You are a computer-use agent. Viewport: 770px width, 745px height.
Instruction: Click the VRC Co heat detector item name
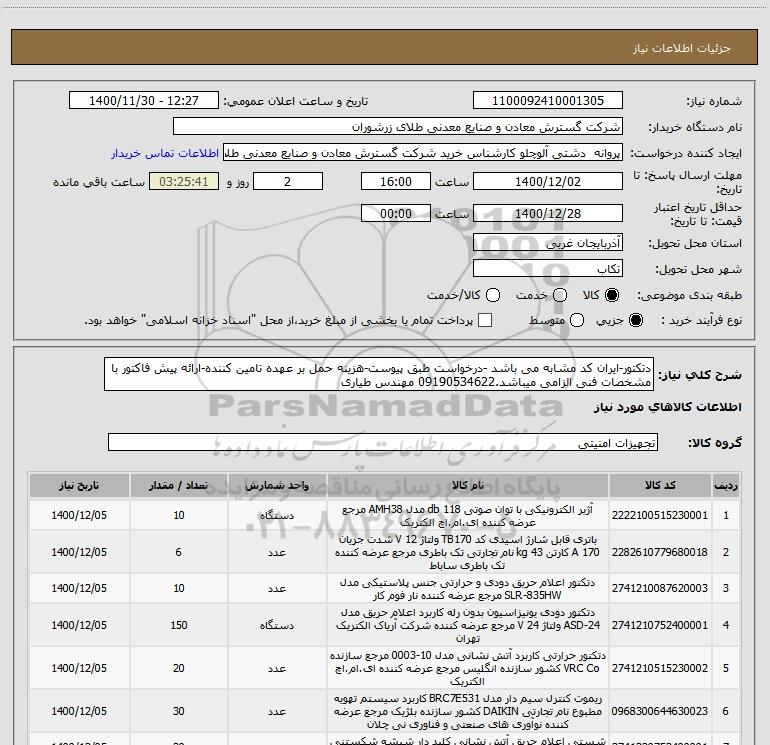tap(468, 668)
